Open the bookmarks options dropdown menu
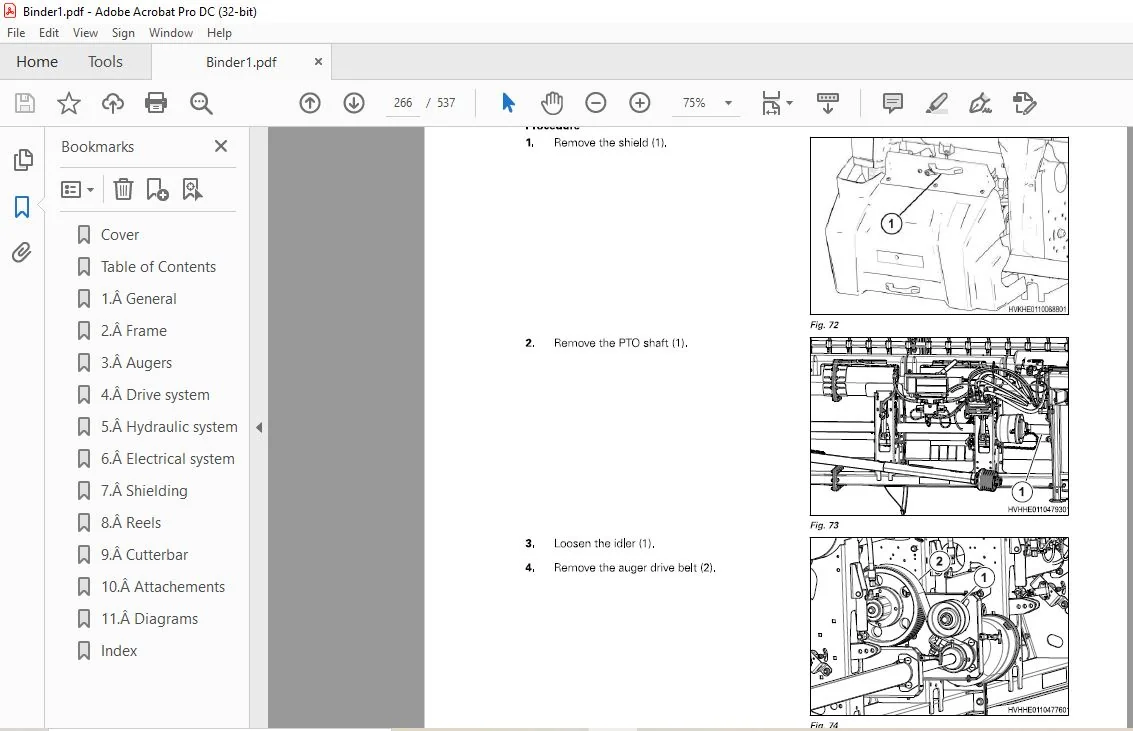 (x=77, y=190)
